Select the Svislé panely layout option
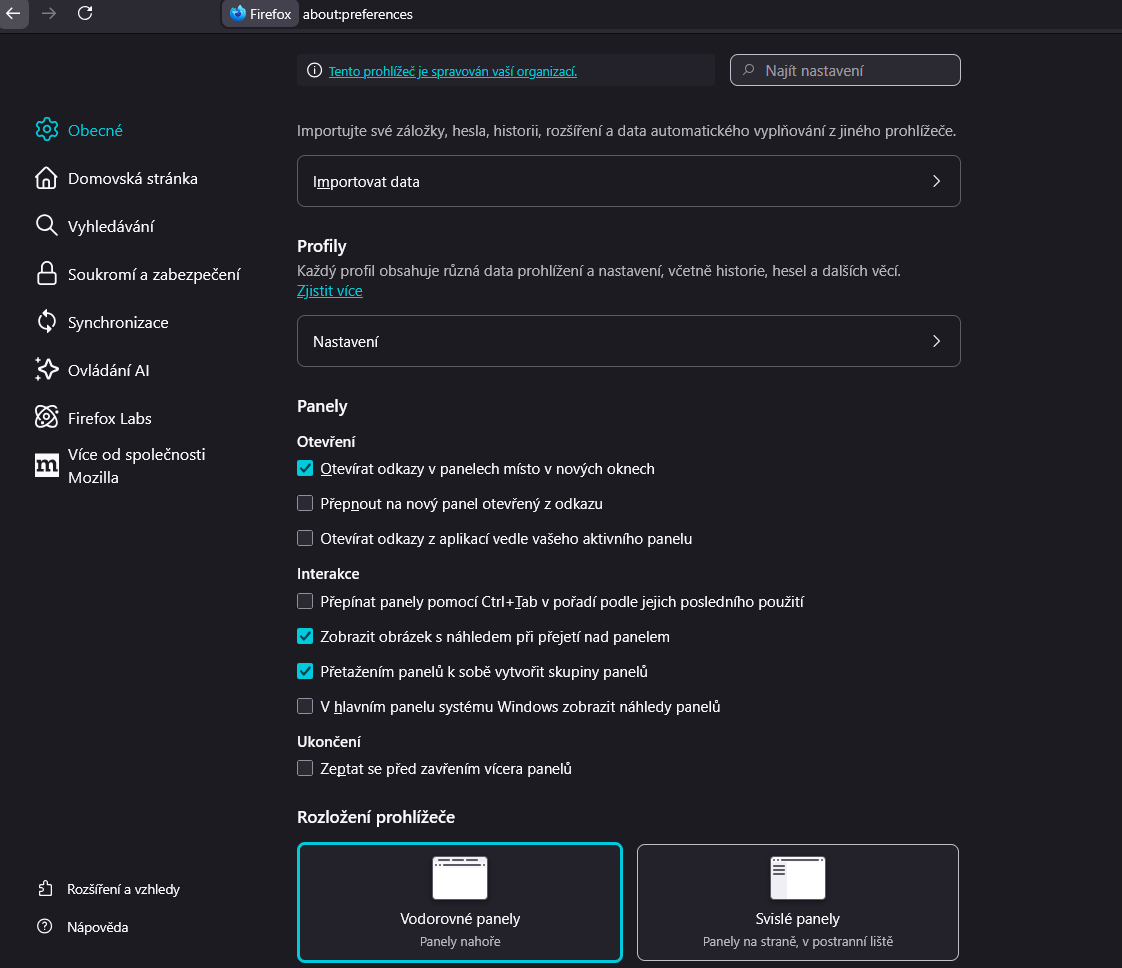 point(798,902)
